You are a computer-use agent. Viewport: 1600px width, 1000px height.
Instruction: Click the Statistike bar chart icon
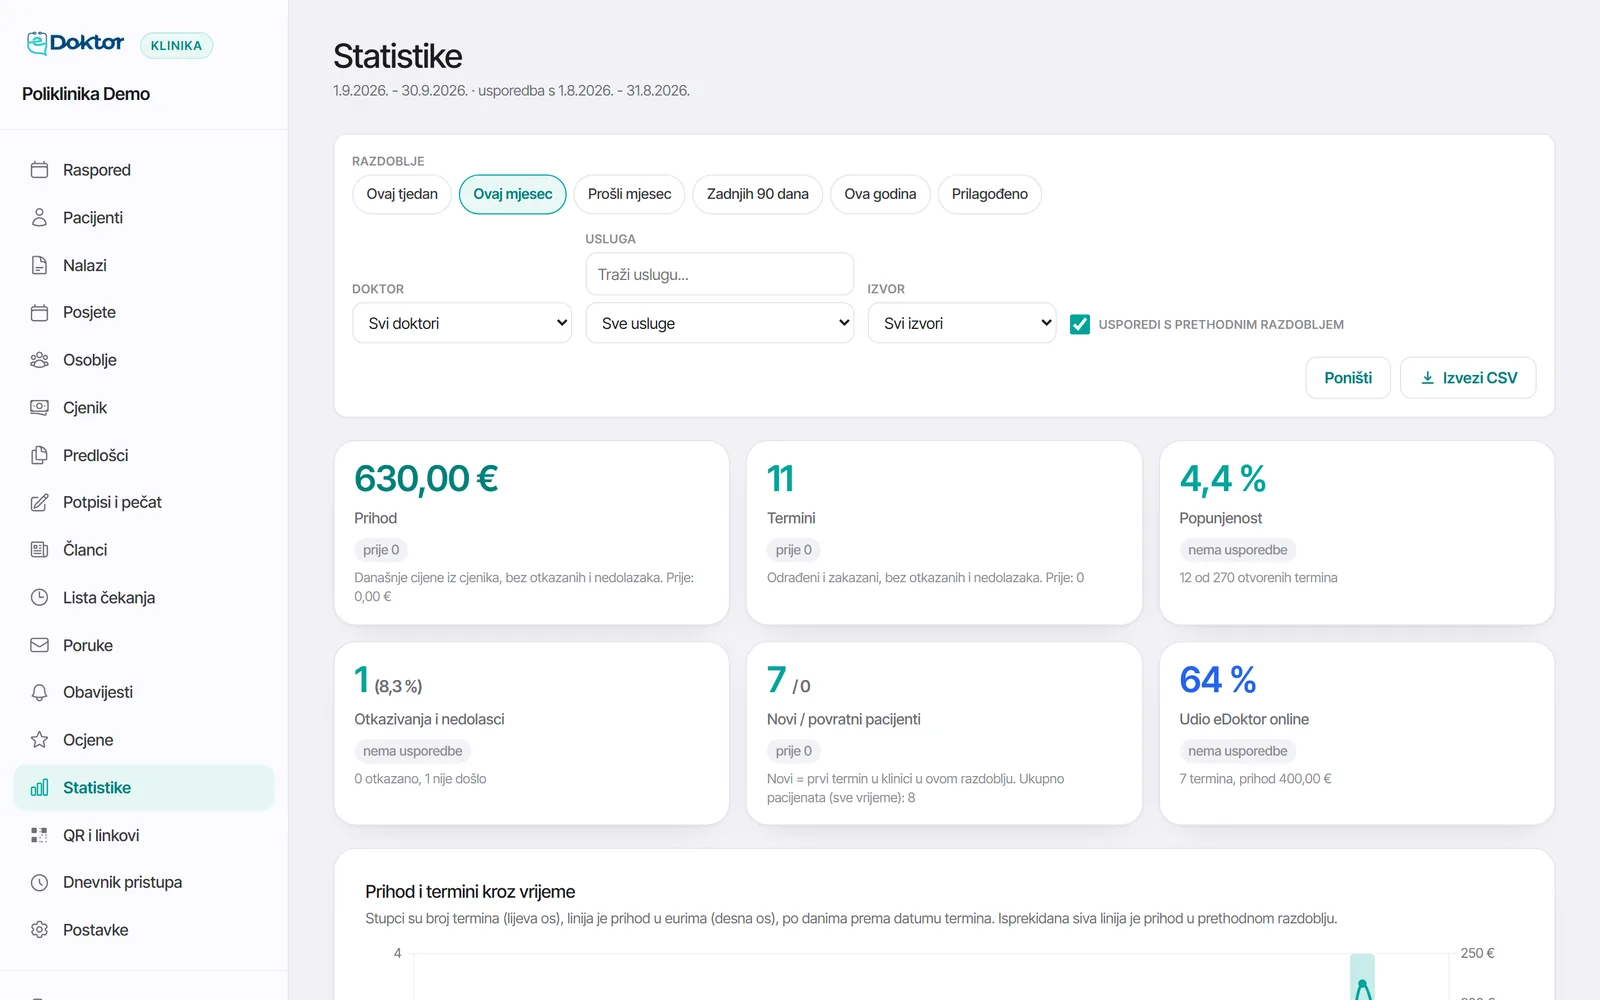click(39, 788)
